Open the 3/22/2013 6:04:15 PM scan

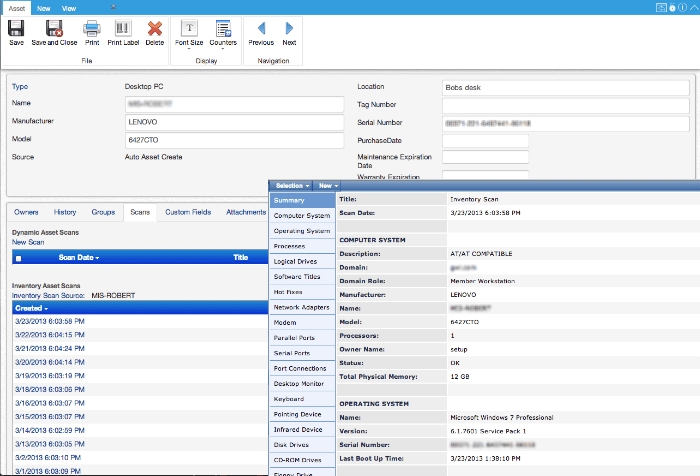click(x=50, y=335)
